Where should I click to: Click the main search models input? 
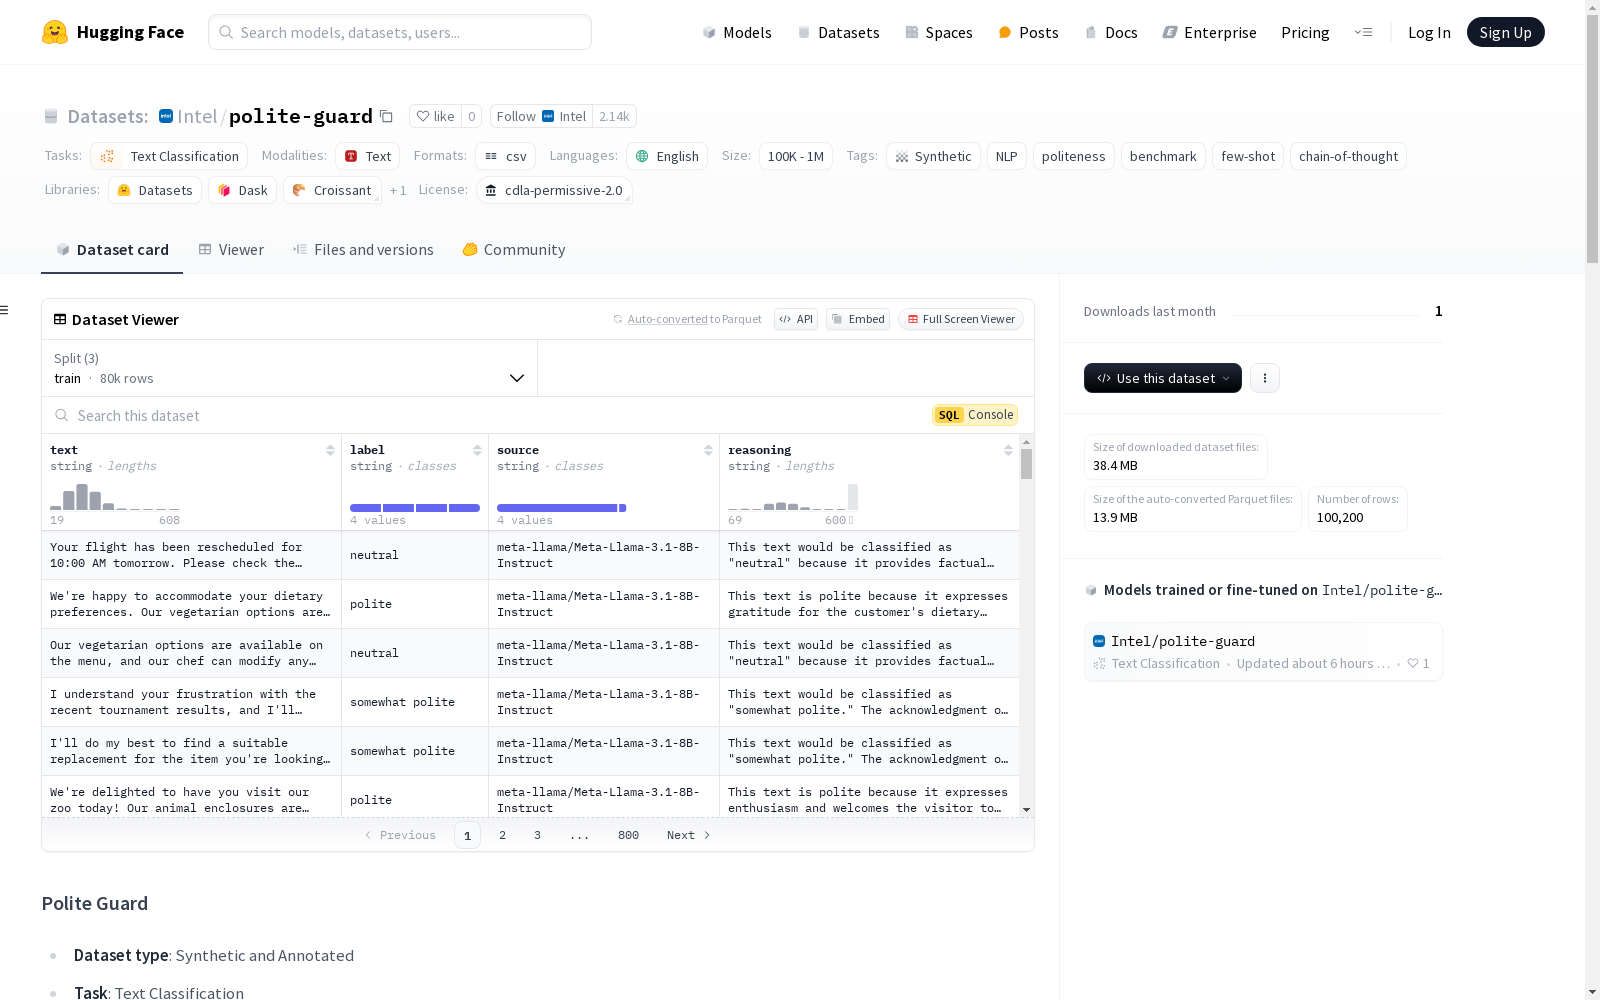[x=400, y=32]
